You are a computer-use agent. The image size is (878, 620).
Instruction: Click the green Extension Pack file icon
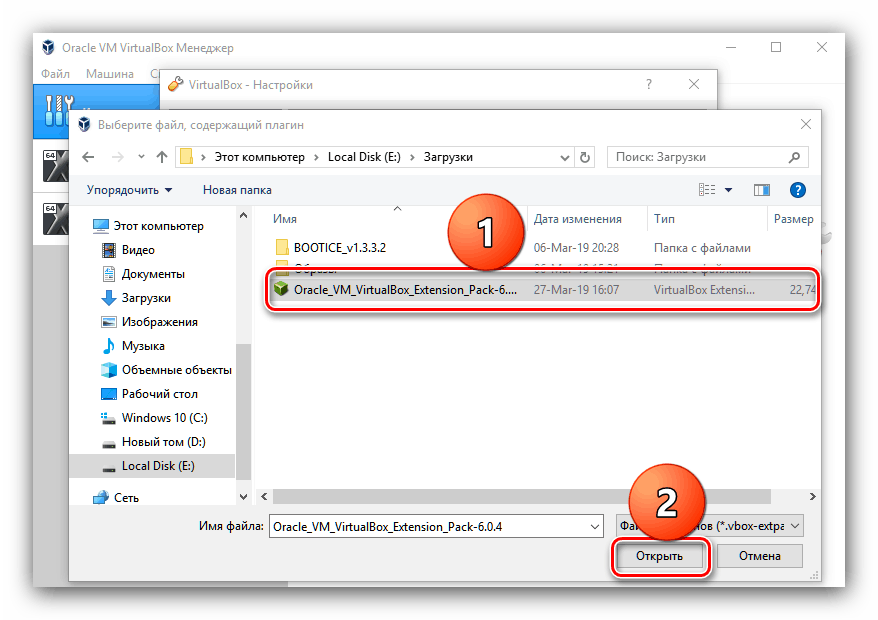(281, 290)
